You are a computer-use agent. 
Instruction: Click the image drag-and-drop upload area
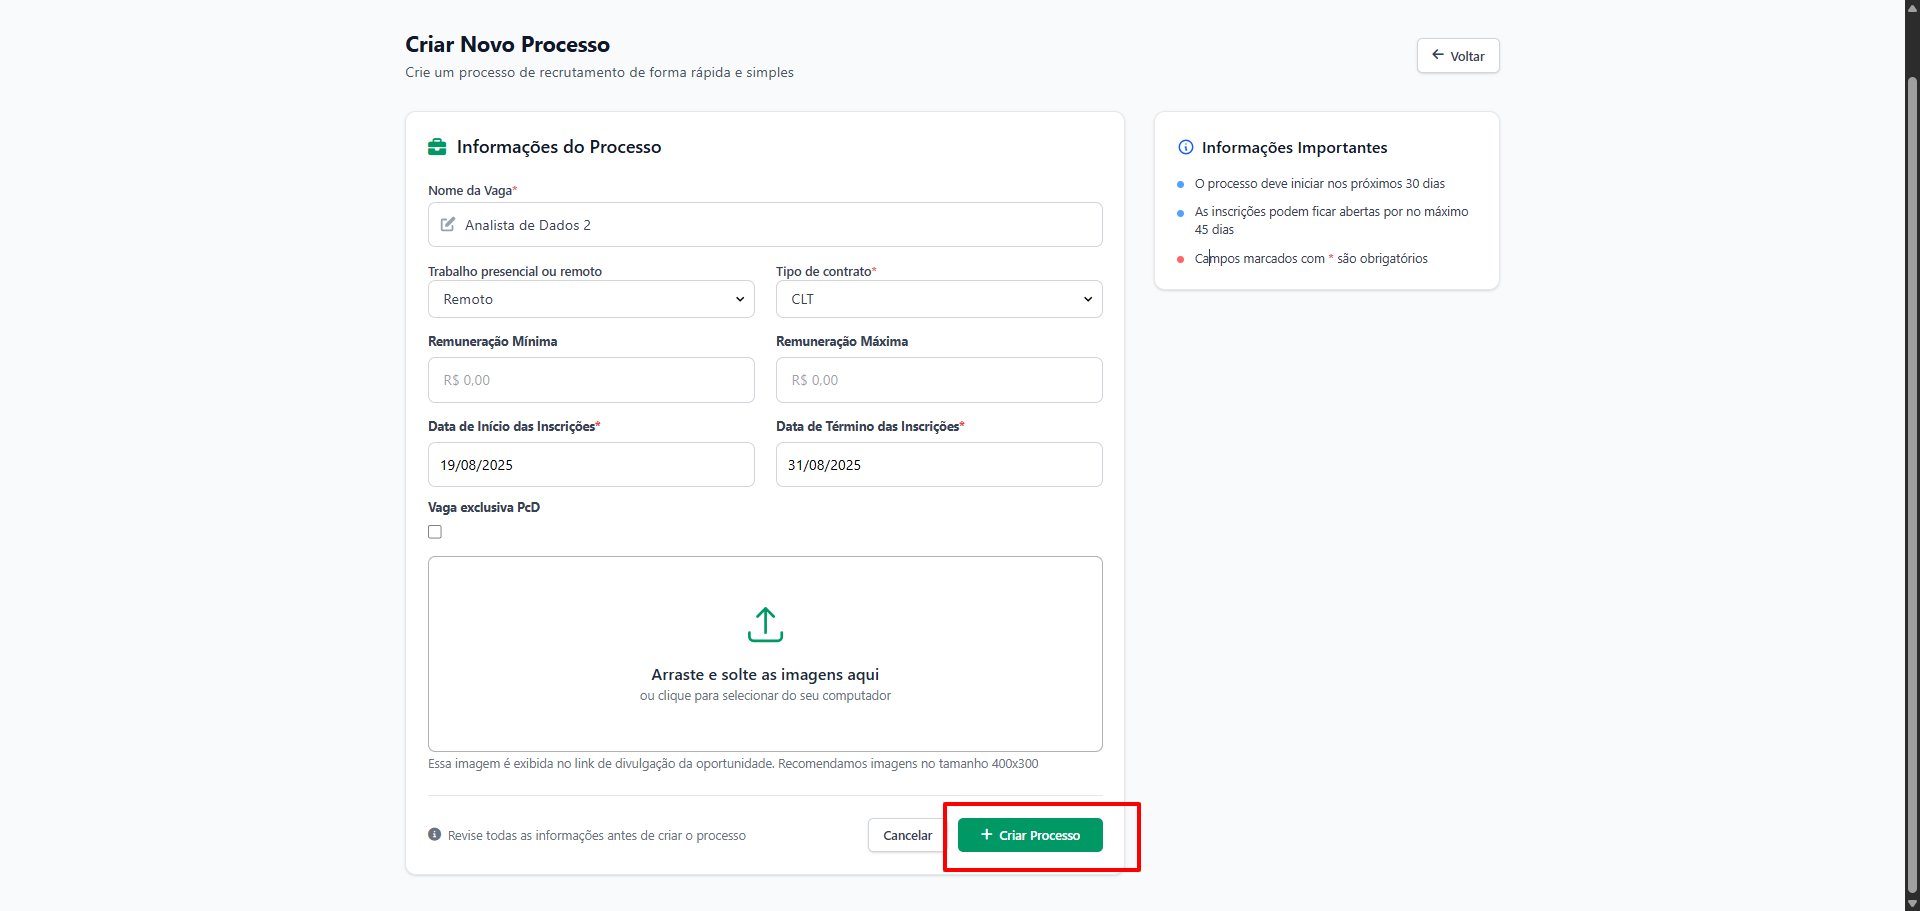[x=765, y=654]
